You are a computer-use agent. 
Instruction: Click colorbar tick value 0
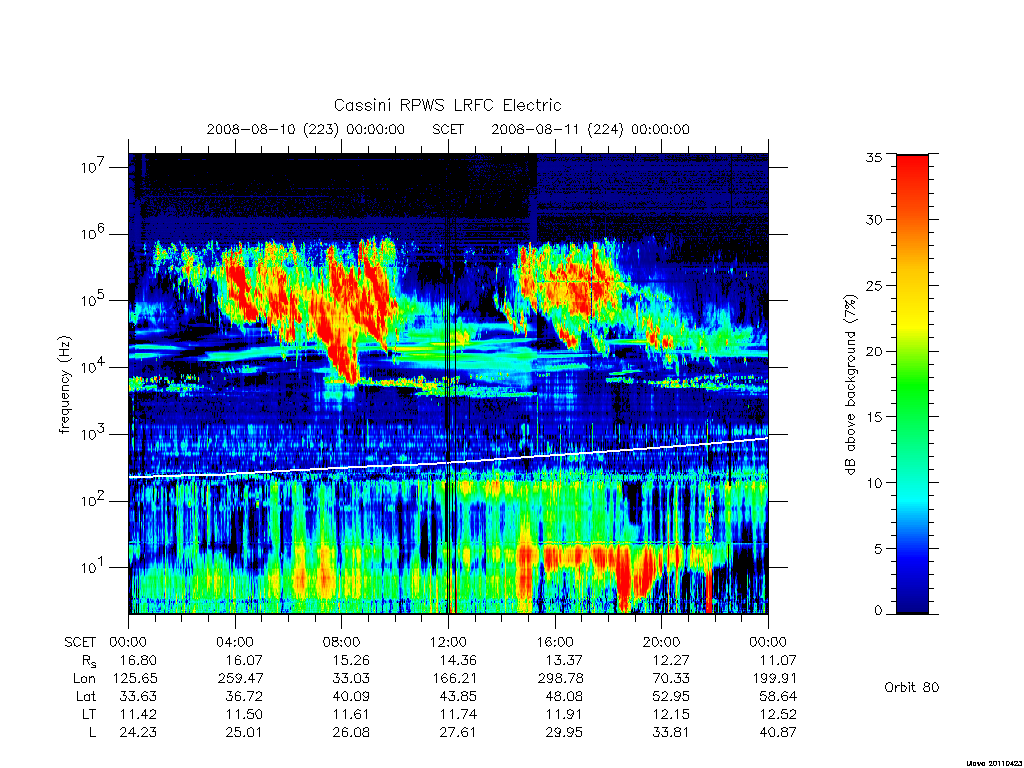pos(878,611)
